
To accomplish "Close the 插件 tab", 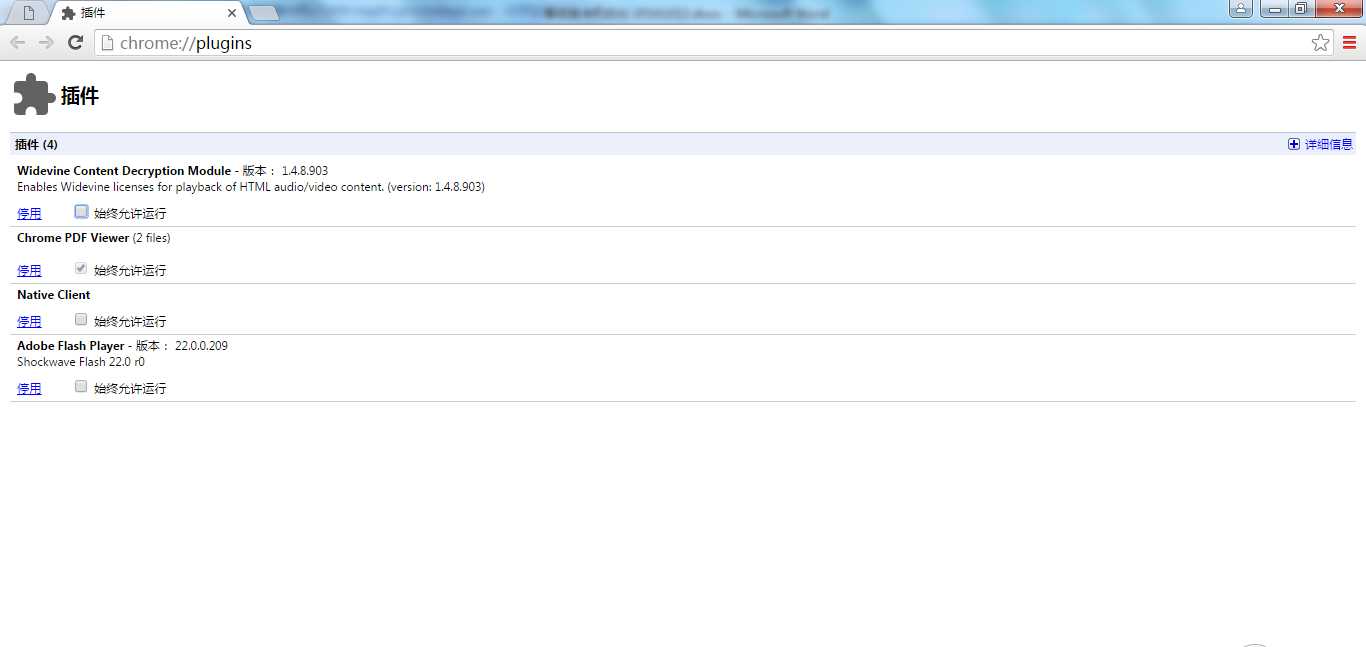I will coord(232,14).
